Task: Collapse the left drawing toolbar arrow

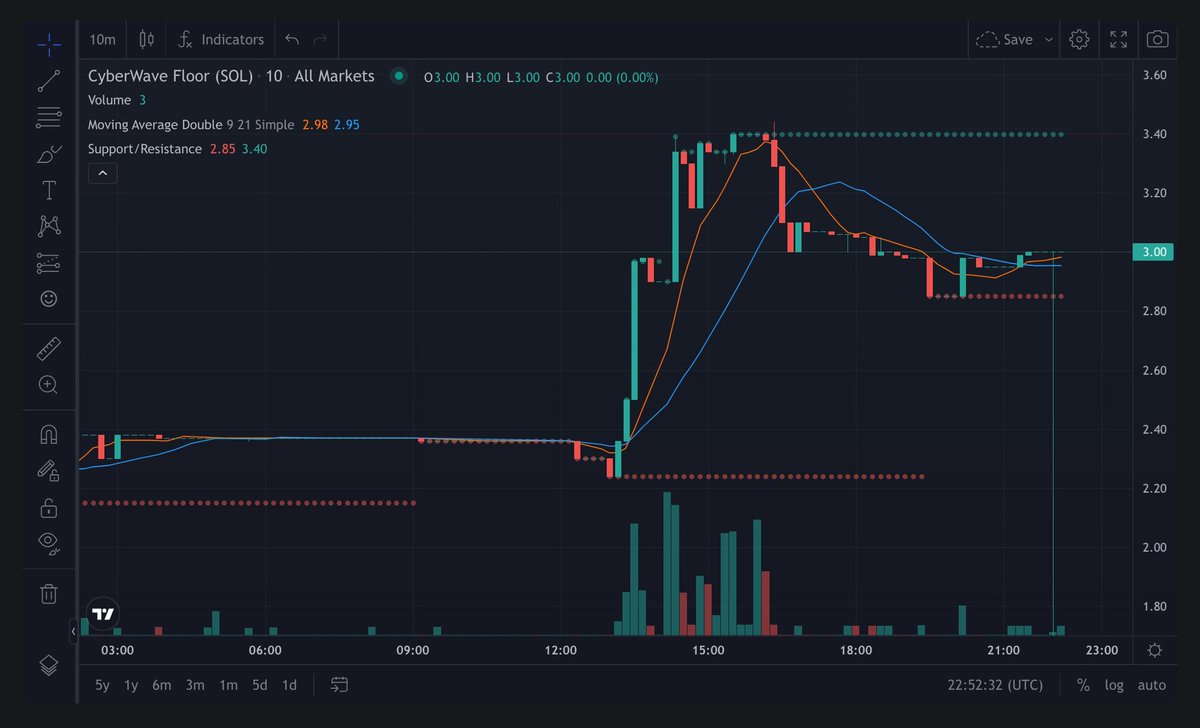Action: [73, 631]
